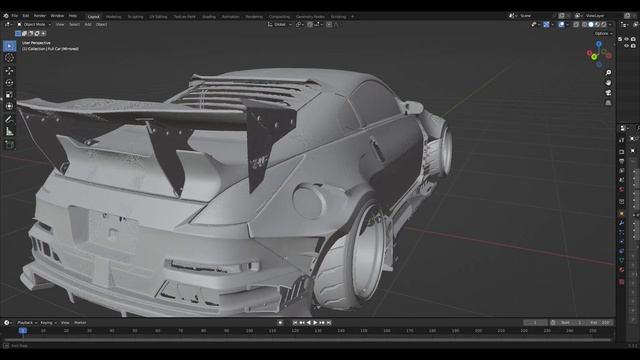Open the shading options dropdown arrow
Screen dimensions: 640x360
[610, 24]
